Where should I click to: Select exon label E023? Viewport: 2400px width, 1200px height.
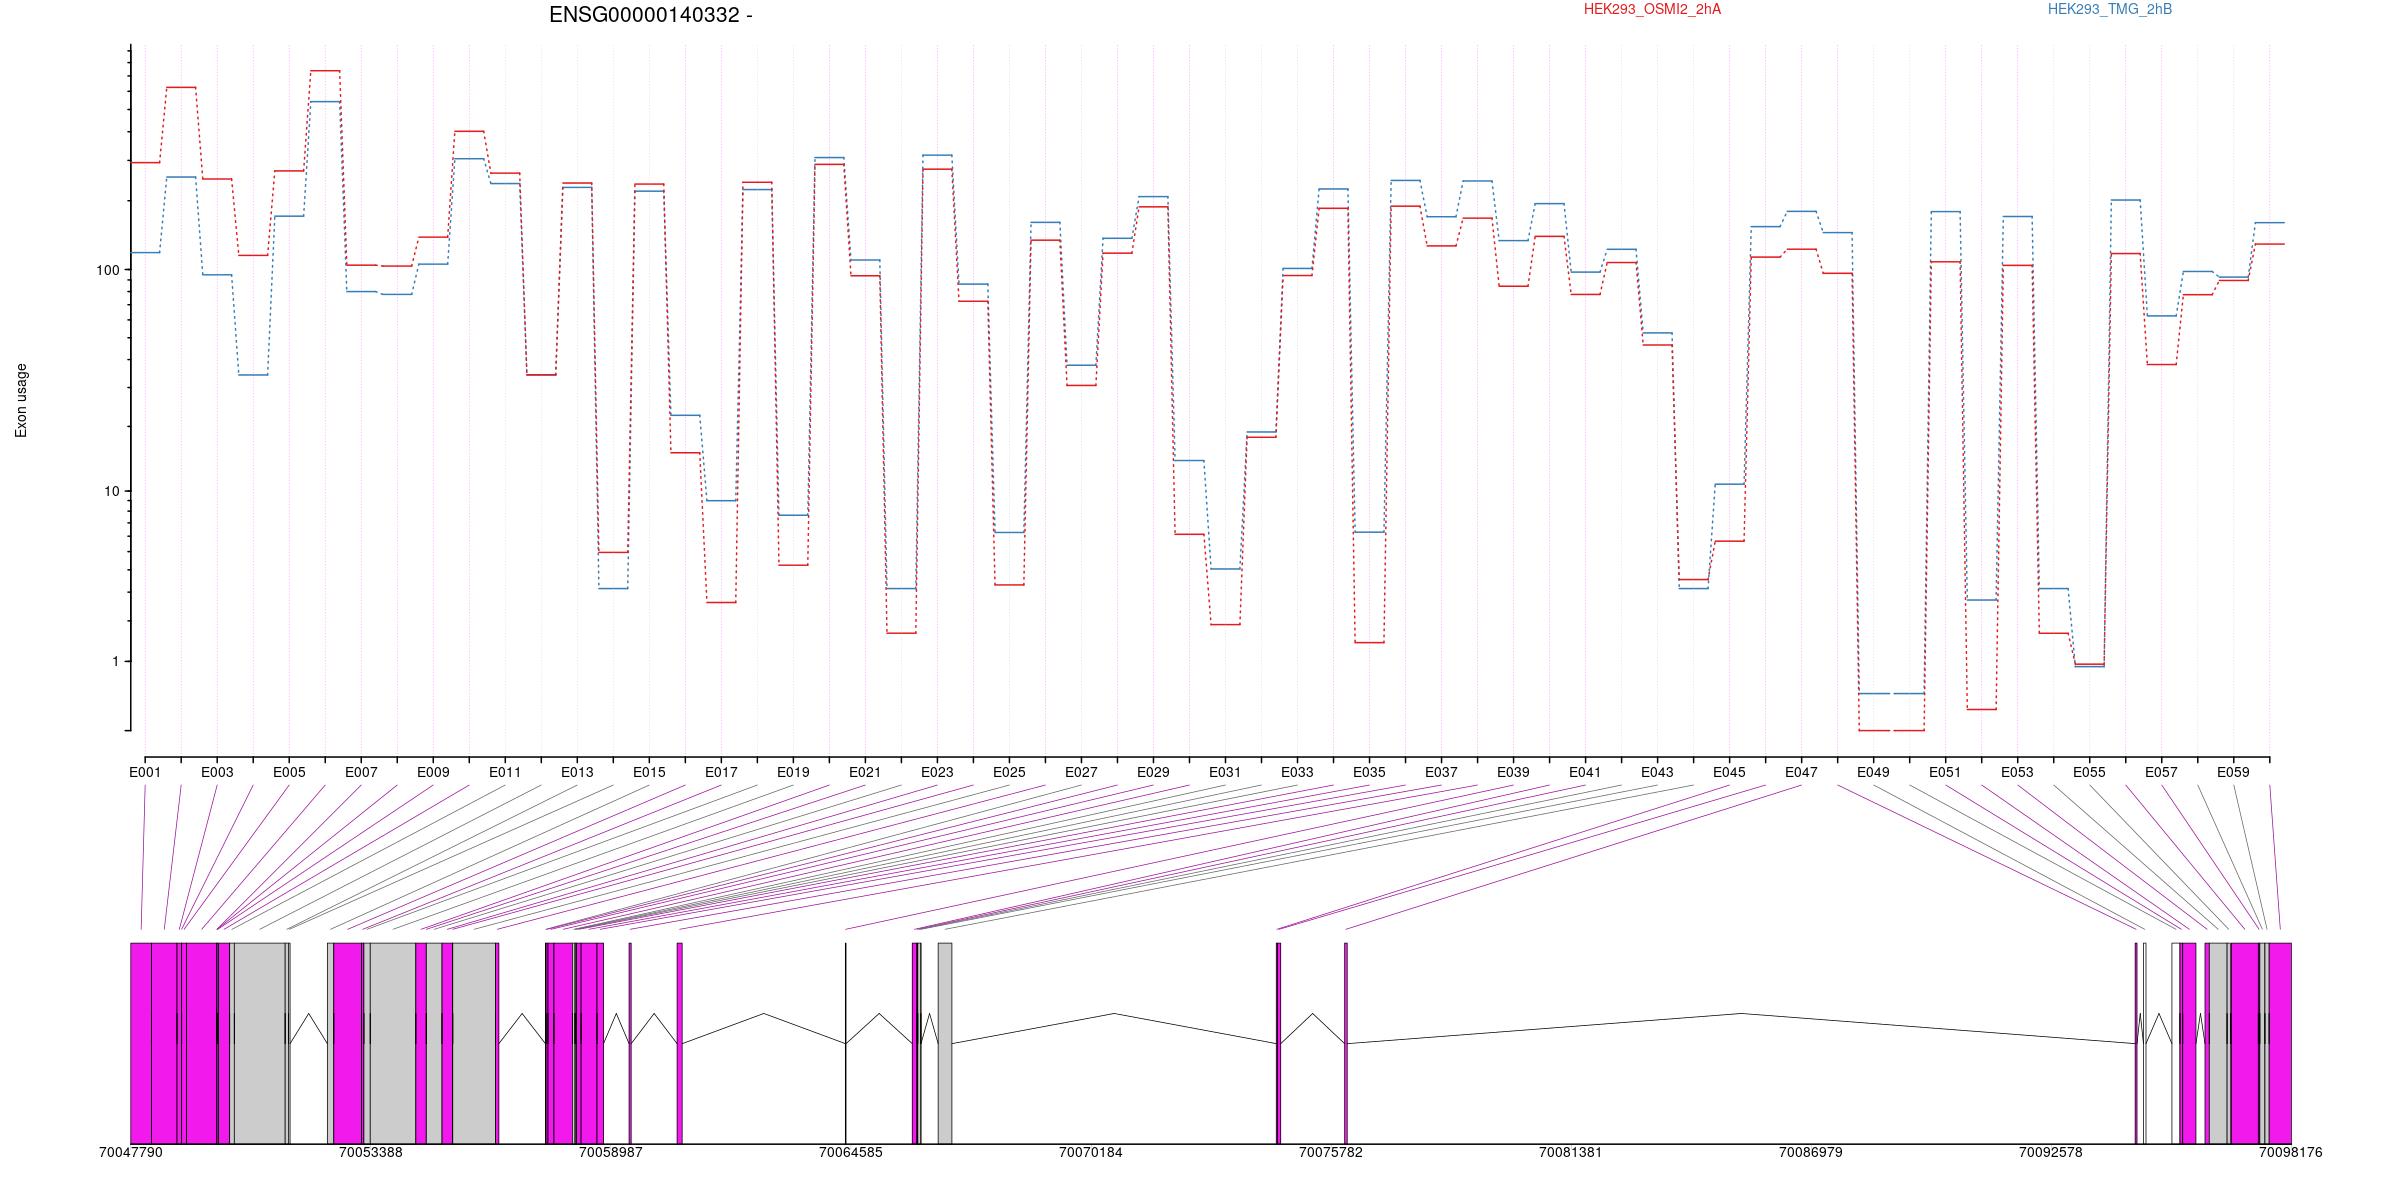point(937,772)
